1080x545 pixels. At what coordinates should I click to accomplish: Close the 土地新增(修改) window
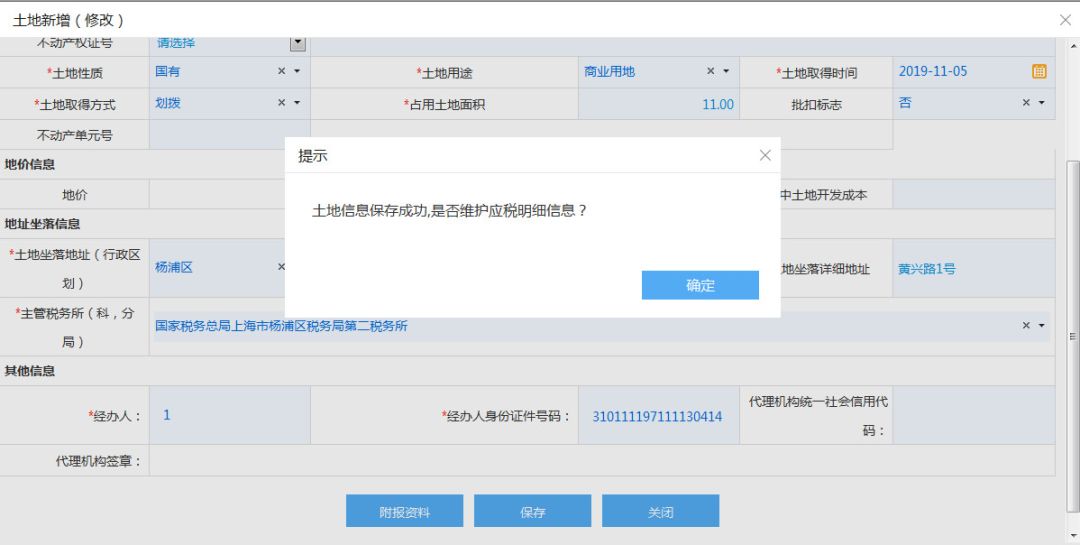click(x=1064, y=20)
